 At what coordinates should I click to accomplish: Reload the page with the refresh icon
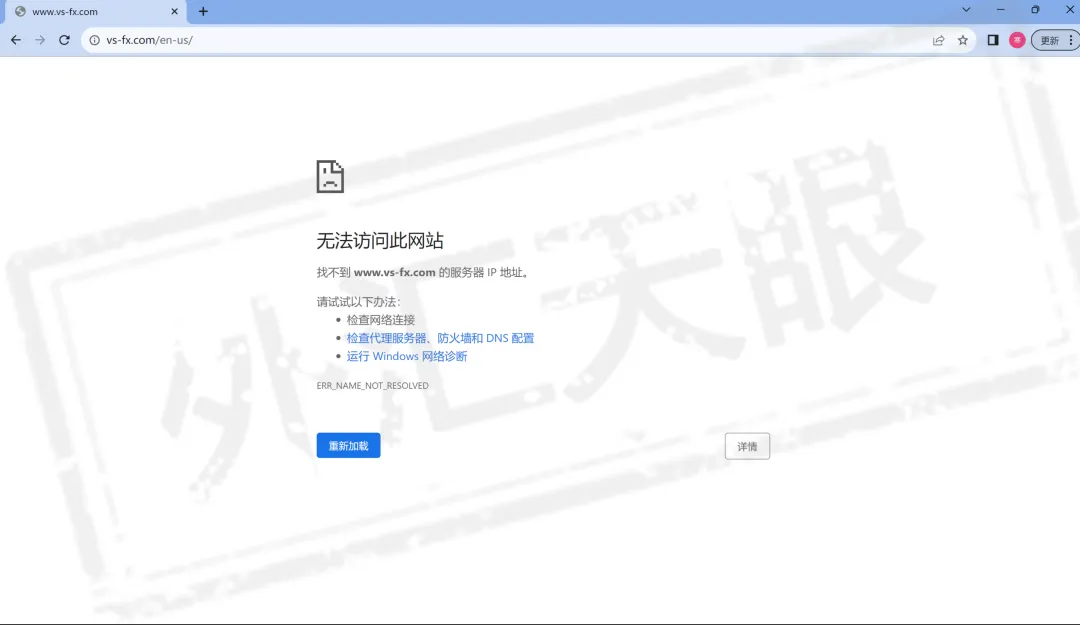pyautogui.click(x=64, y=40)
